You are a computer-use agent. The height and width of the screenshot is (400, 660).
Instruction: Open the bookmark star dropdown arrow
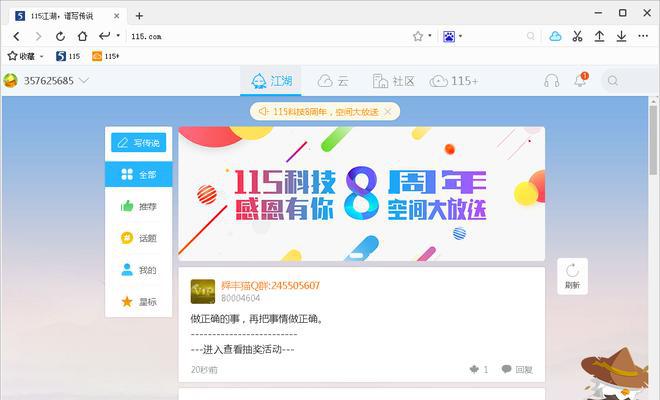point(430,36)
